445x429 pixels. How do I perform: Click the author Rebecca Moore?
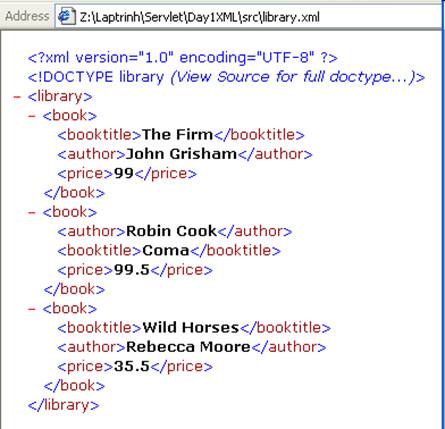188,347
